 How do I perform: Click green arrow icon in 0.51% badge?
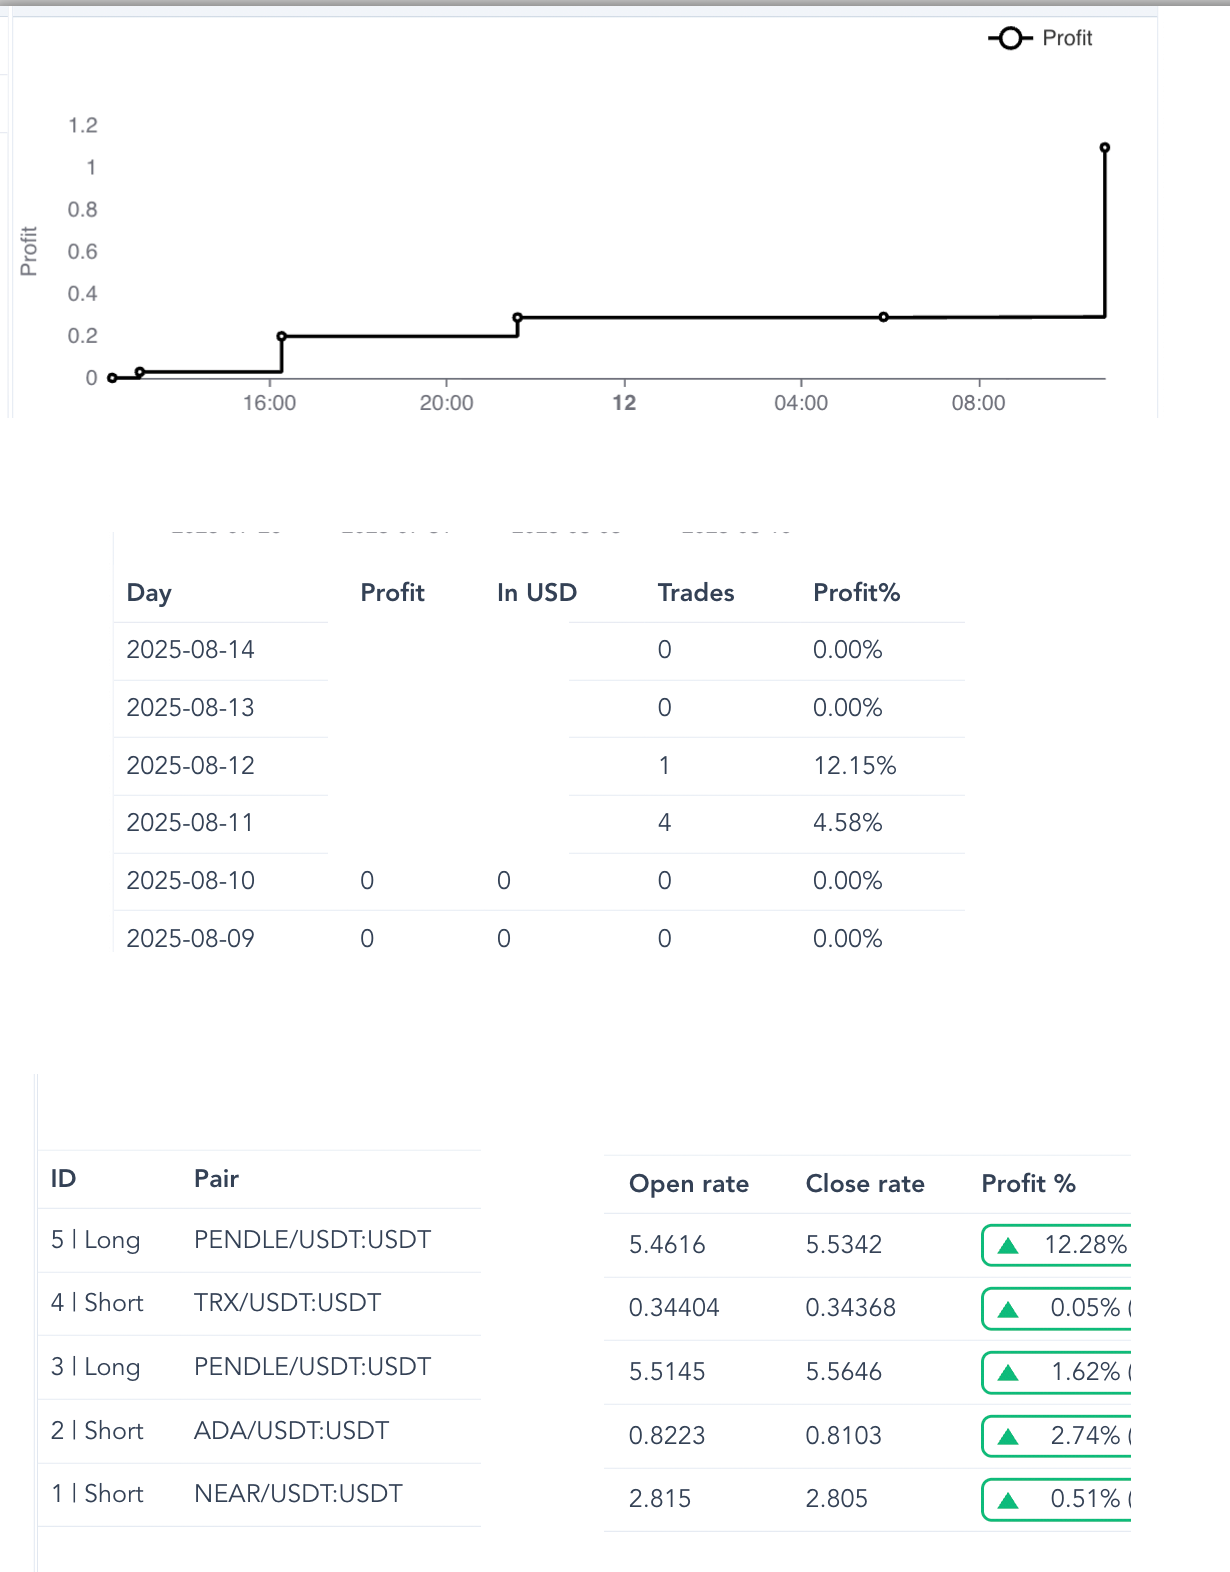coord(1008,1500)
